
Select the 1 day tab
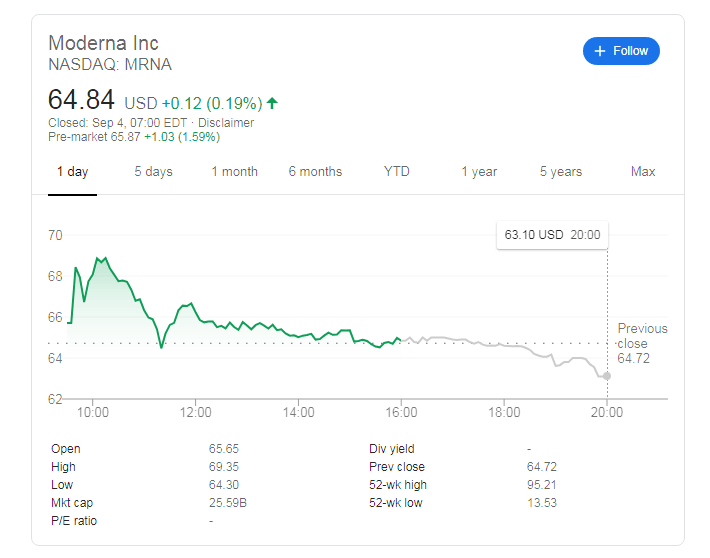pyautogui.click(x=72, y=172)
